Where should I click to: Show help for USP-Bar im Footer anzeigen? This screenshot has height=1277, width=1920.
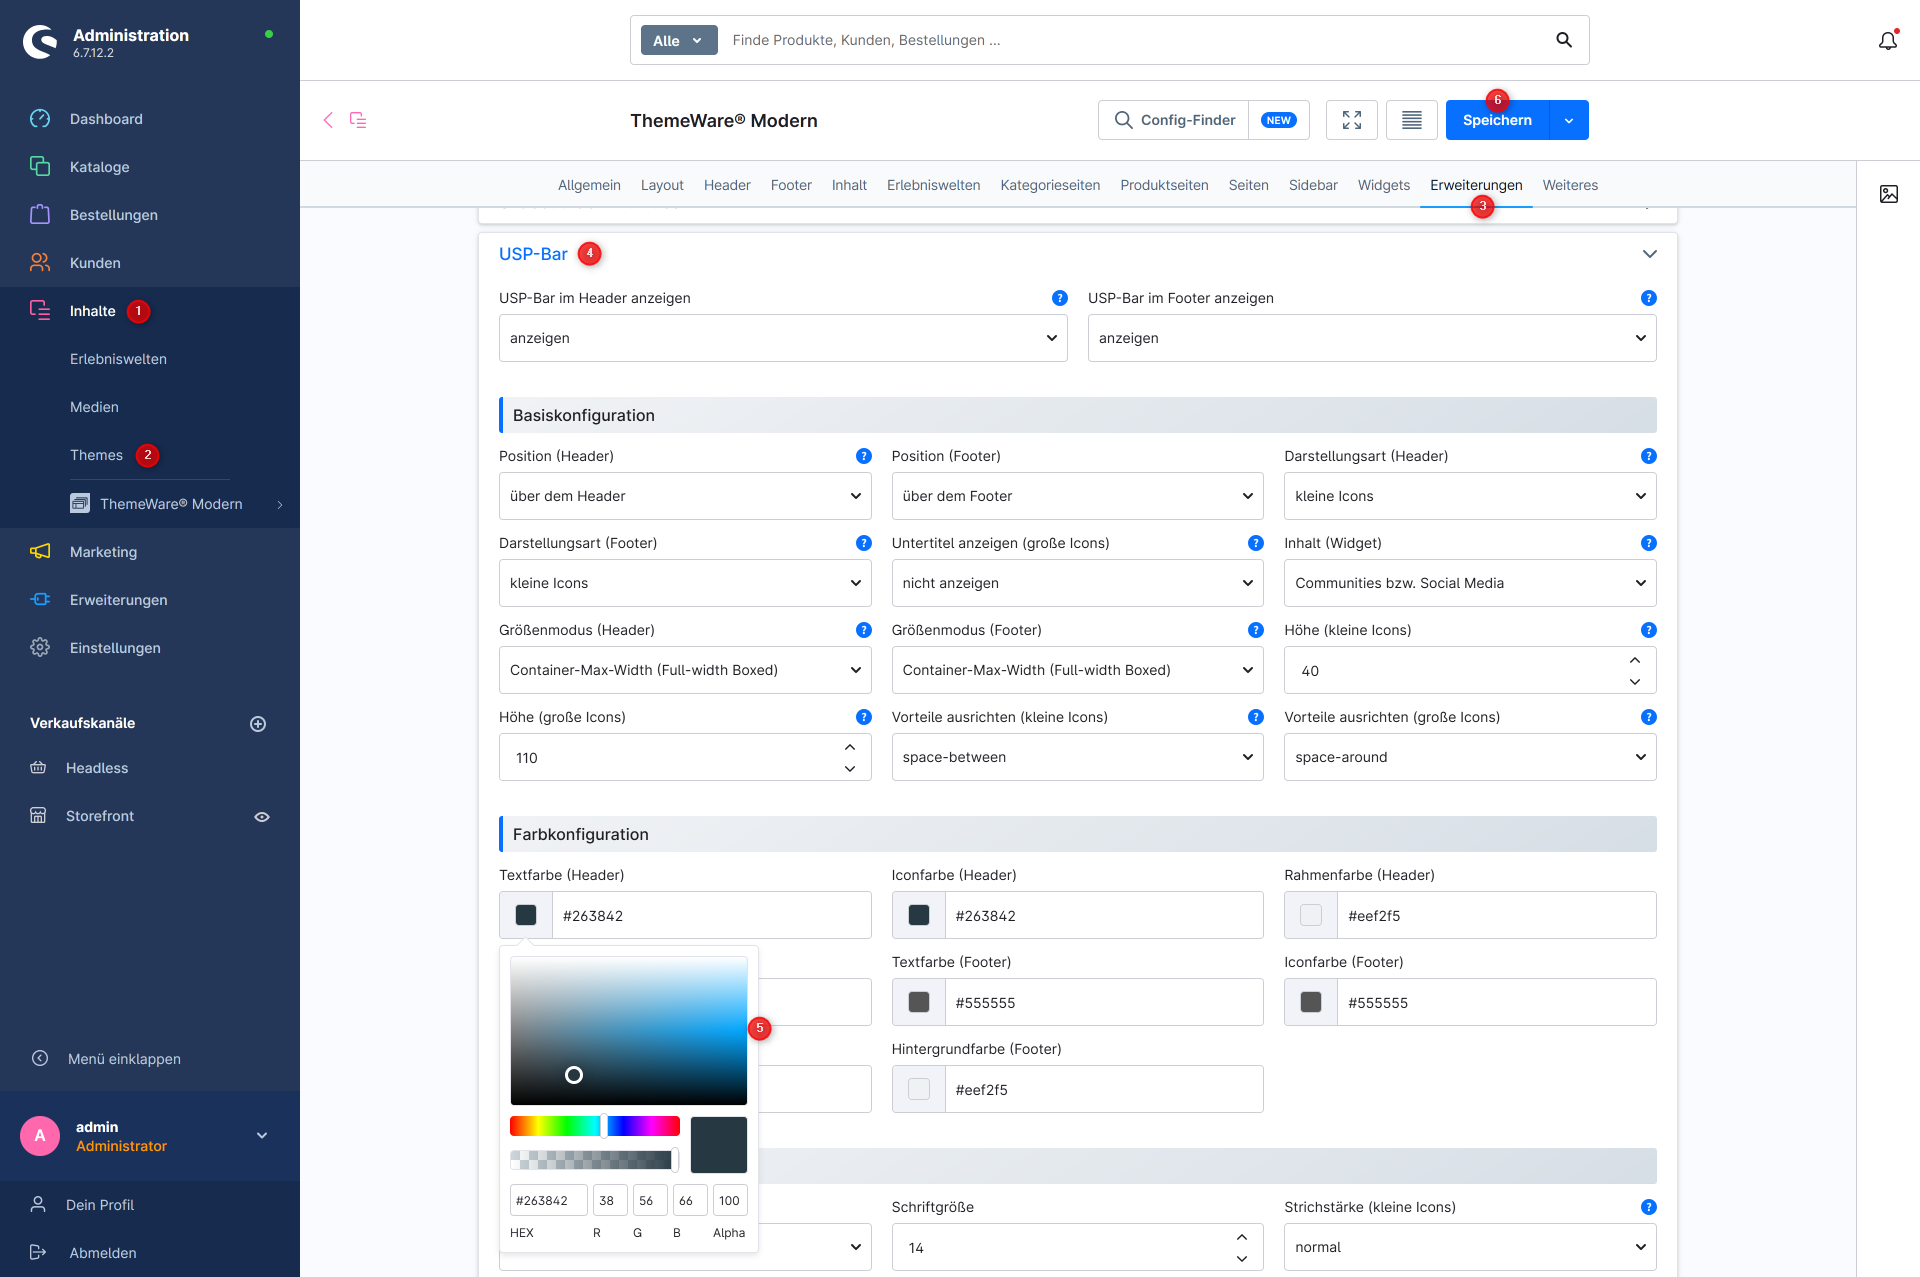pos(1649,298)
